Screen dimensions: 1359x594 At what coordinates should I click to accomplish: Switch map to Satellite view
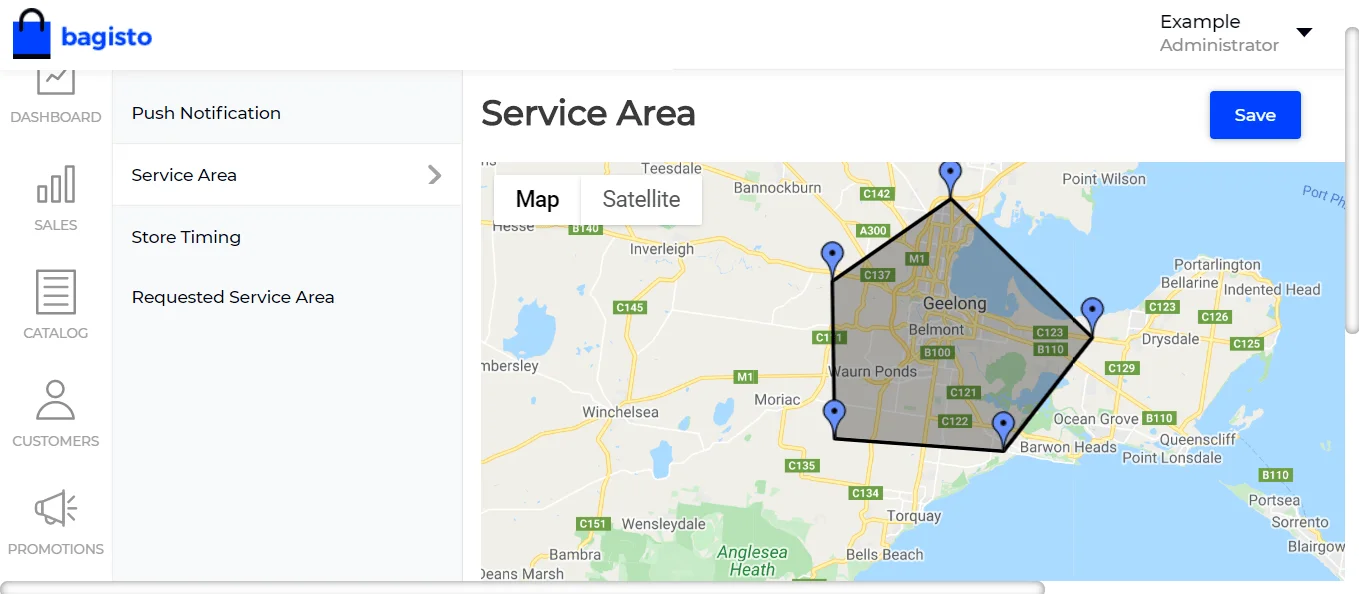[641, 199]
